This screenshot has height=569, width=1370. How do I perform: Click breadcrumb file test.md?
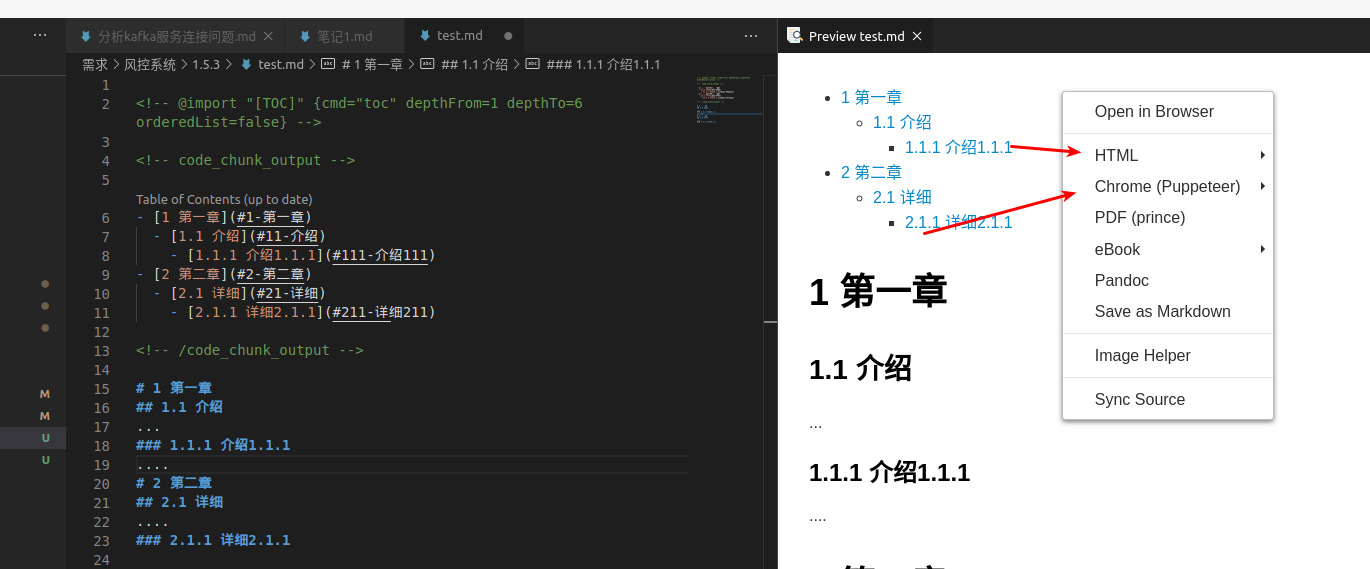(x=281, y=64)
